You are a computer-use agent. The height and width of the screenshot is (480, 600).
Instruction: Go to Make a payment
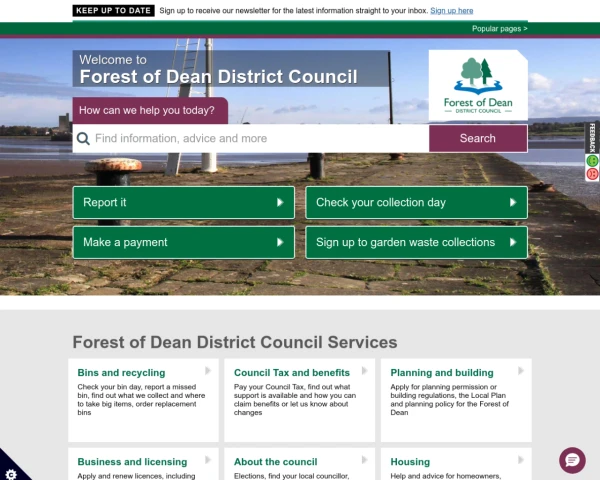tap(184, 242)
